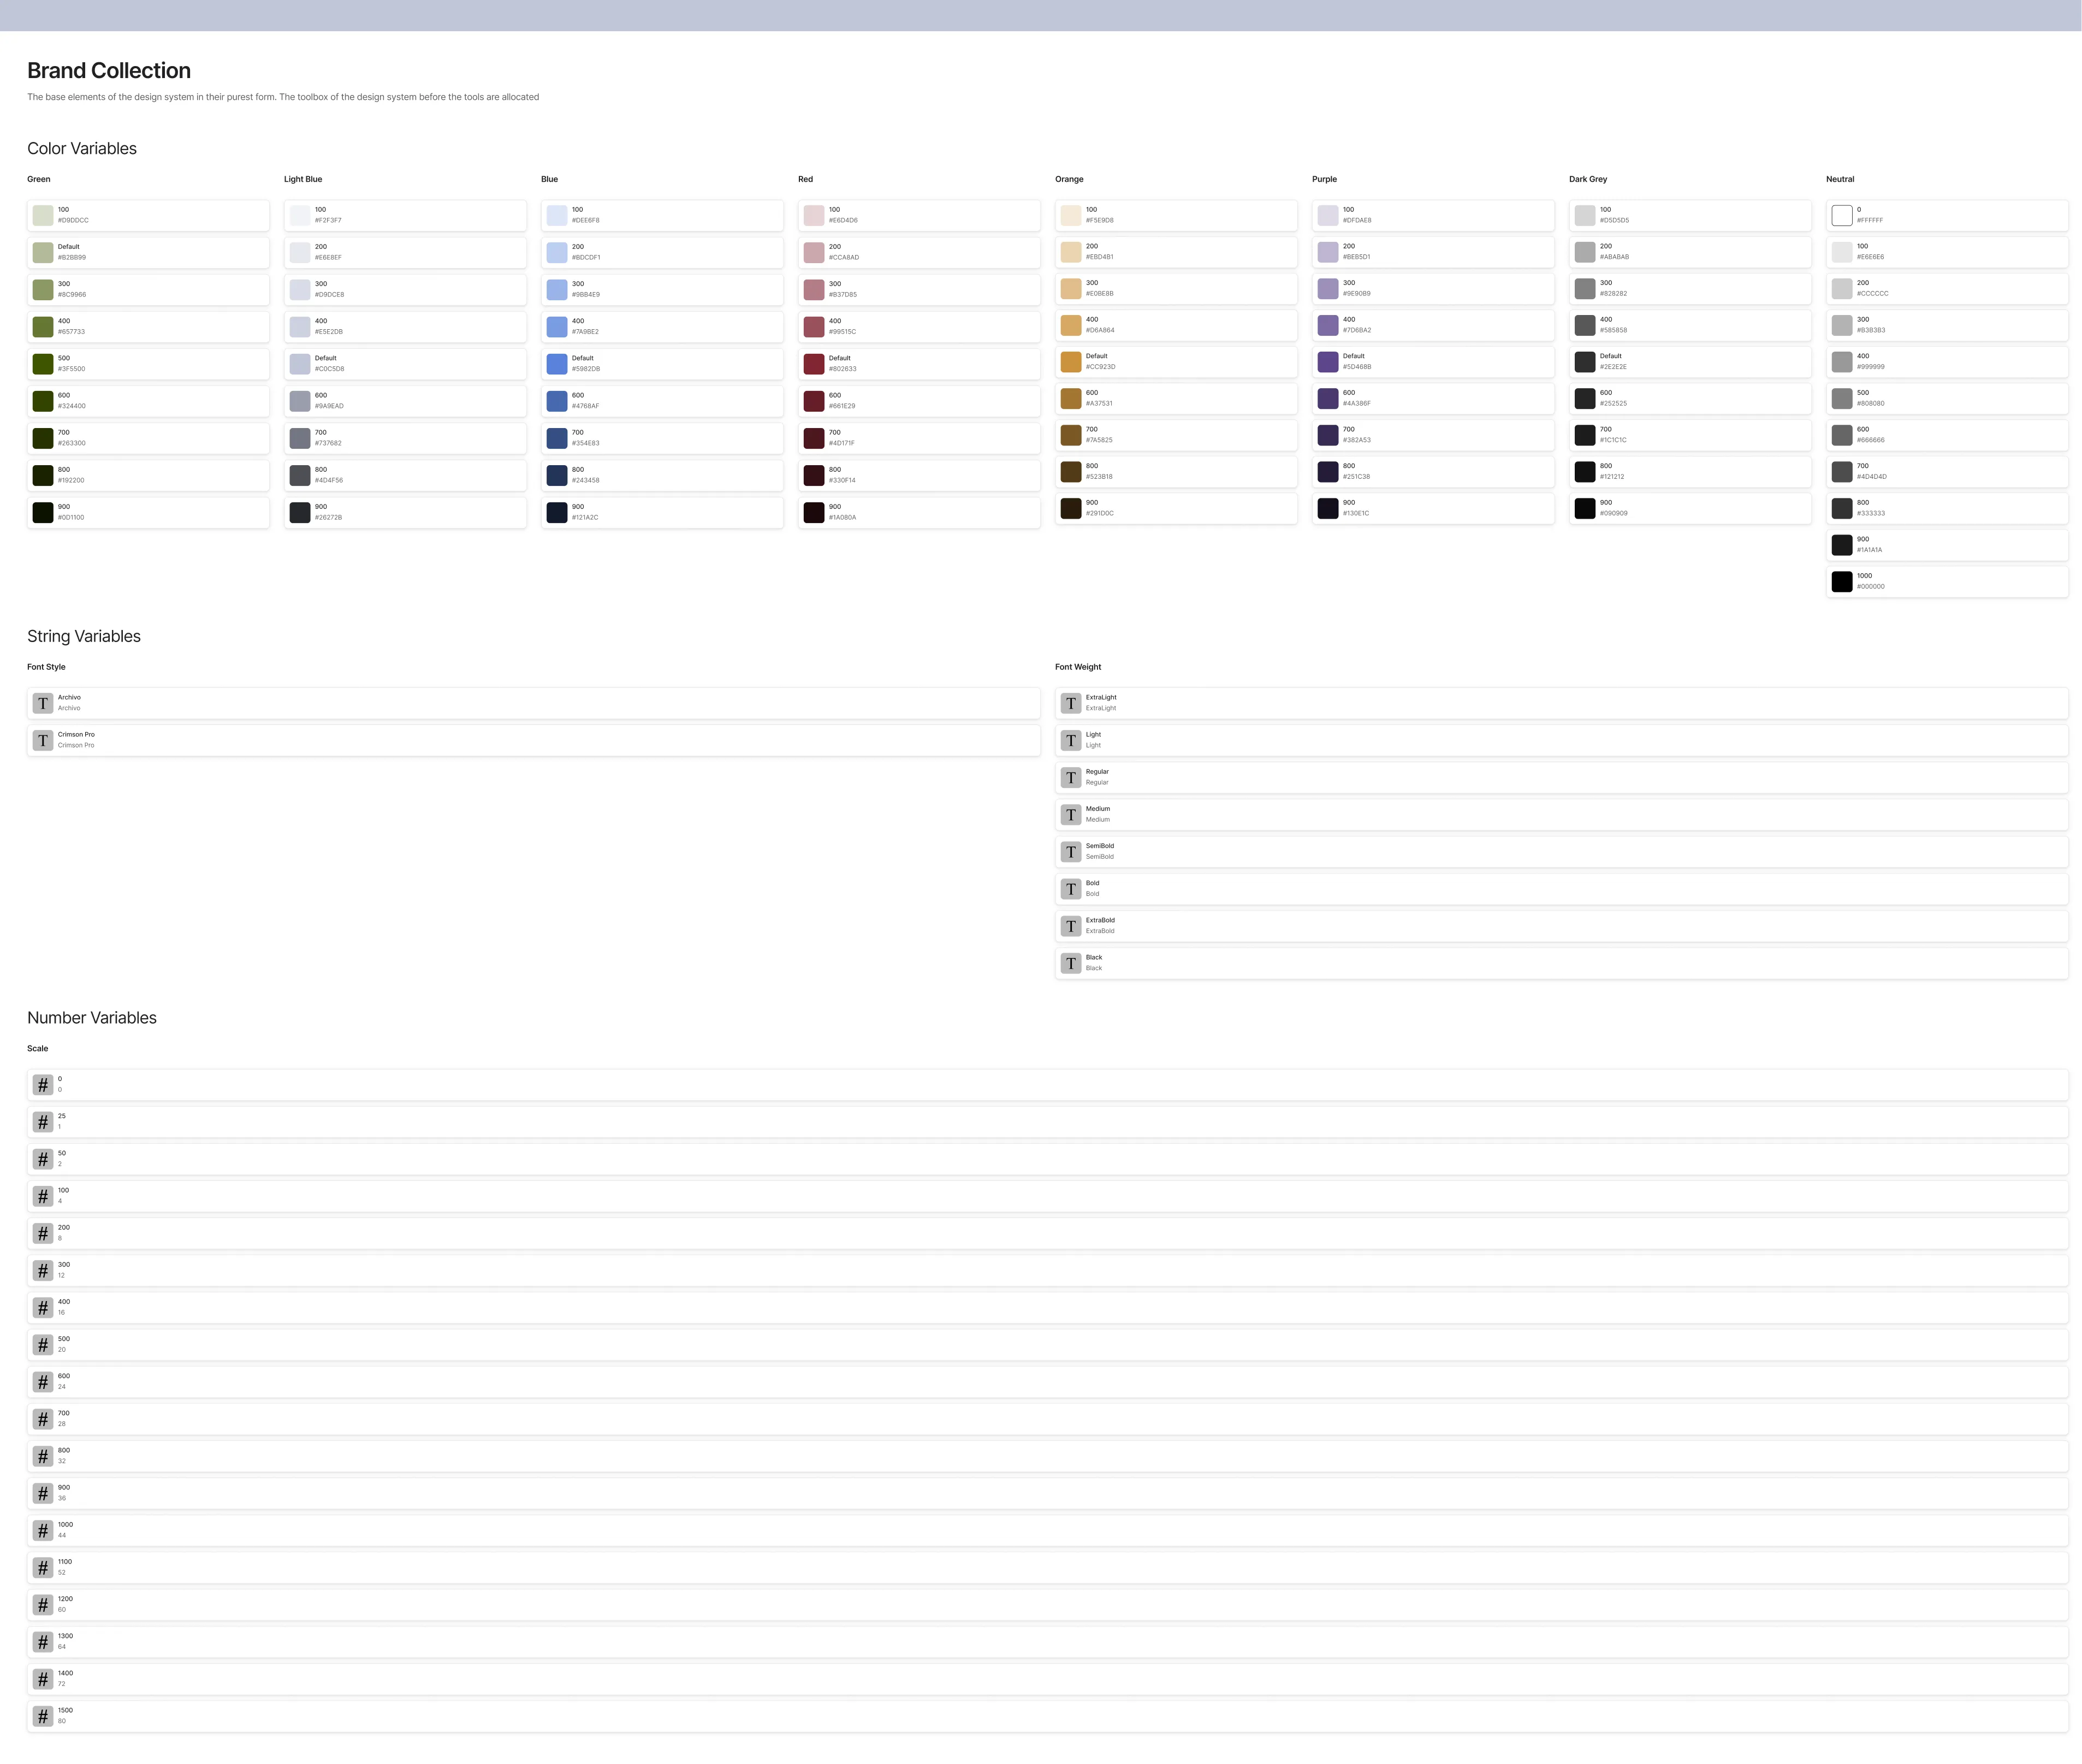Click the T icon beside Archivo font style
The image size is (2082, 1764).
coord(43,703)
